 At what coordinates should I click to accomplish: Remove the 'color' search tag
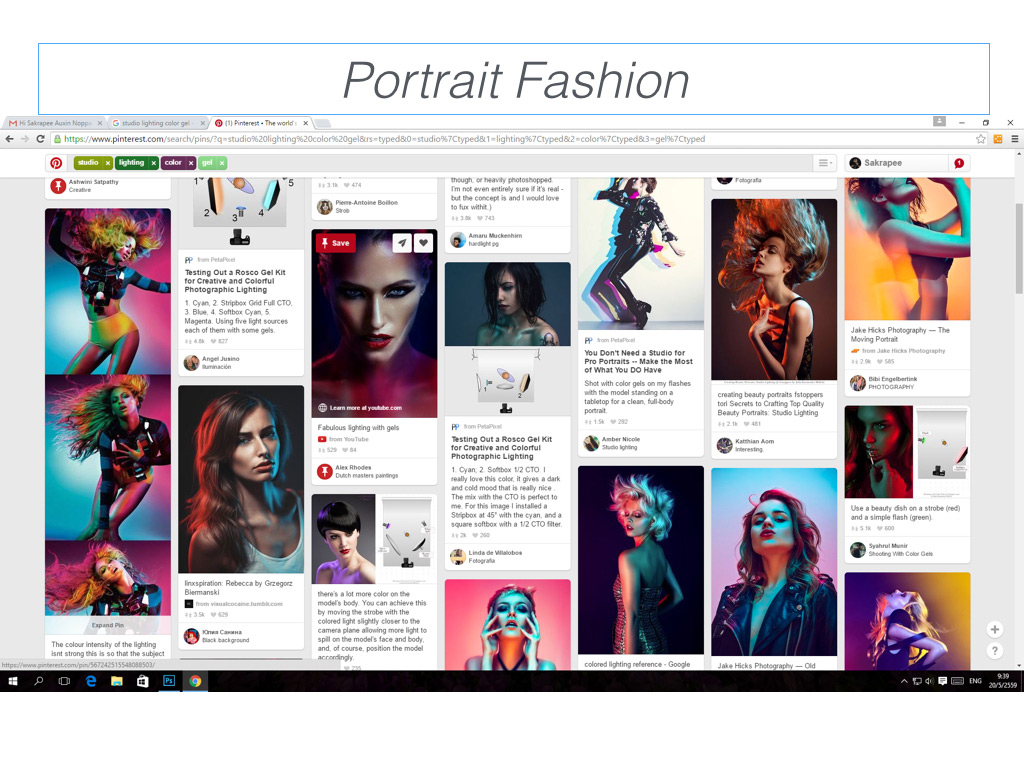click(191, 163)
